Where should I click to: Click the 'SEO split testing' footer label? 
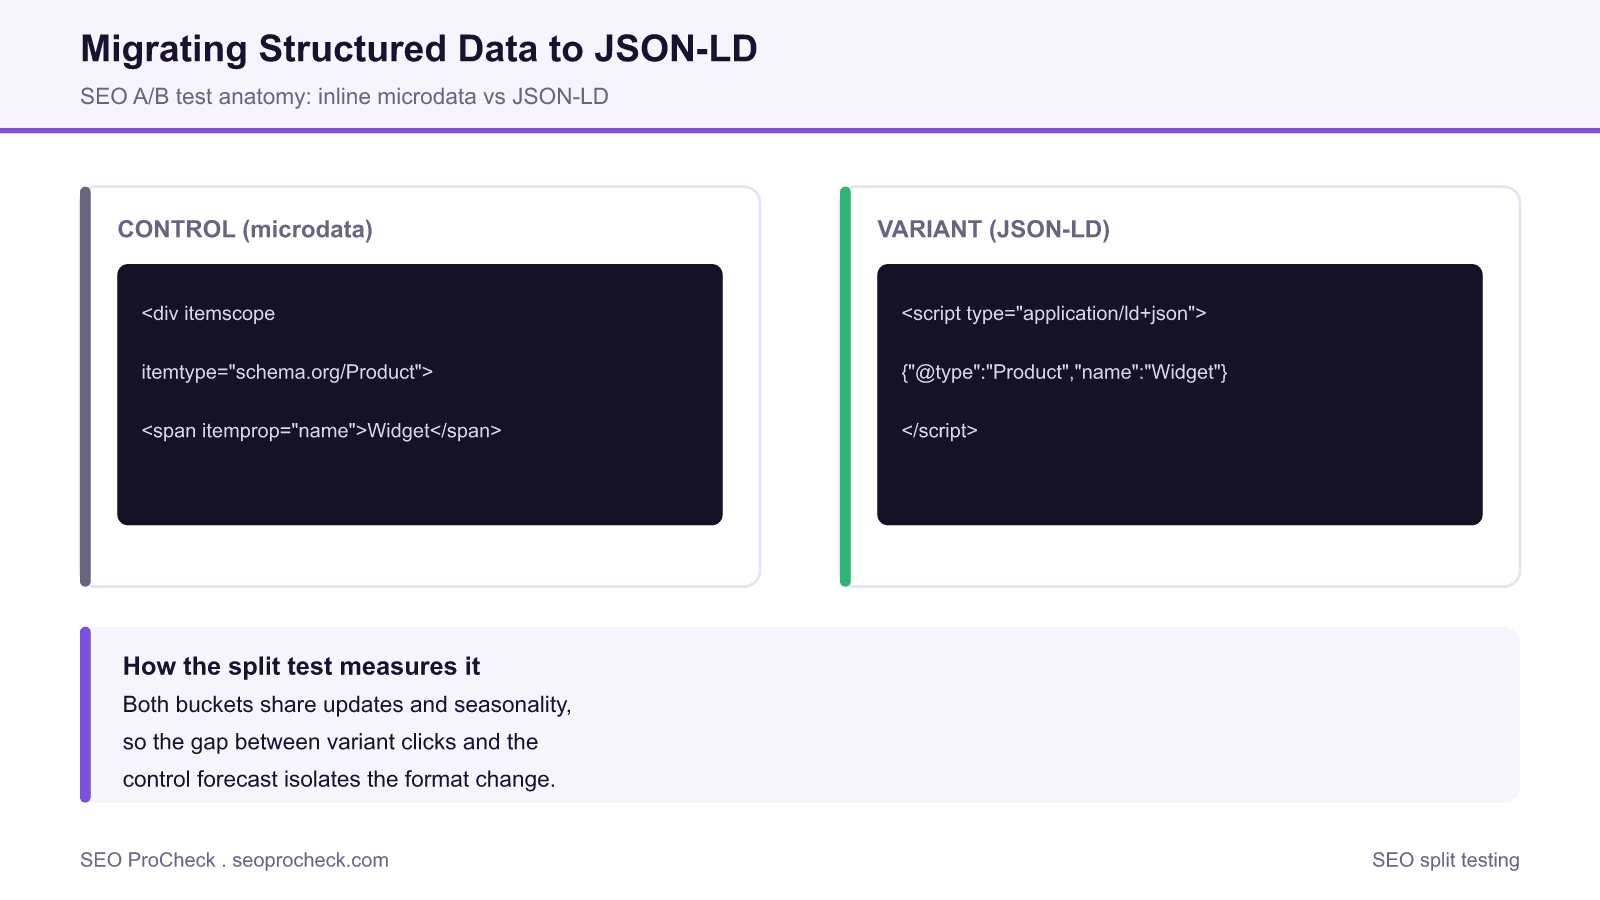[x=1445, y=860]
